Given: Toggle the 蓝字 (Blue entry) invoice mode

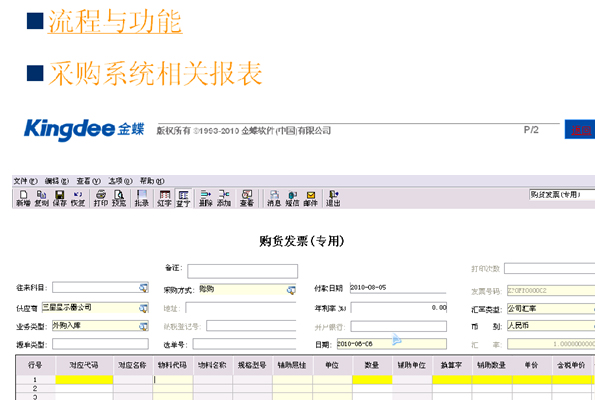Looking at the screenshot, I should pos(183,198).
